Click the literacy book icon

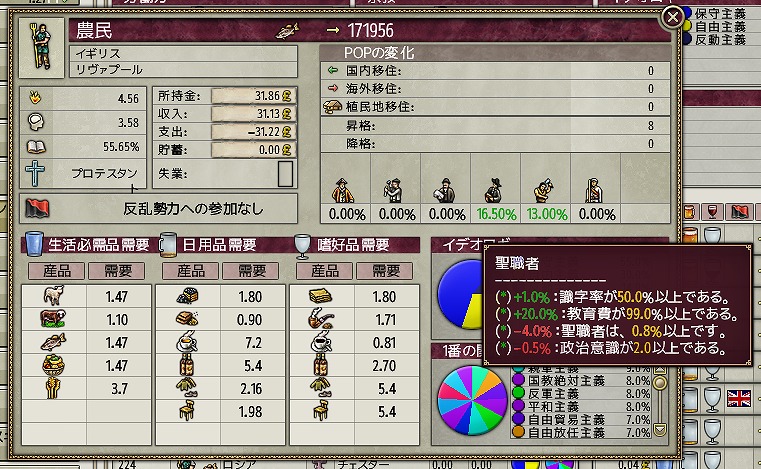pos(36,147)
